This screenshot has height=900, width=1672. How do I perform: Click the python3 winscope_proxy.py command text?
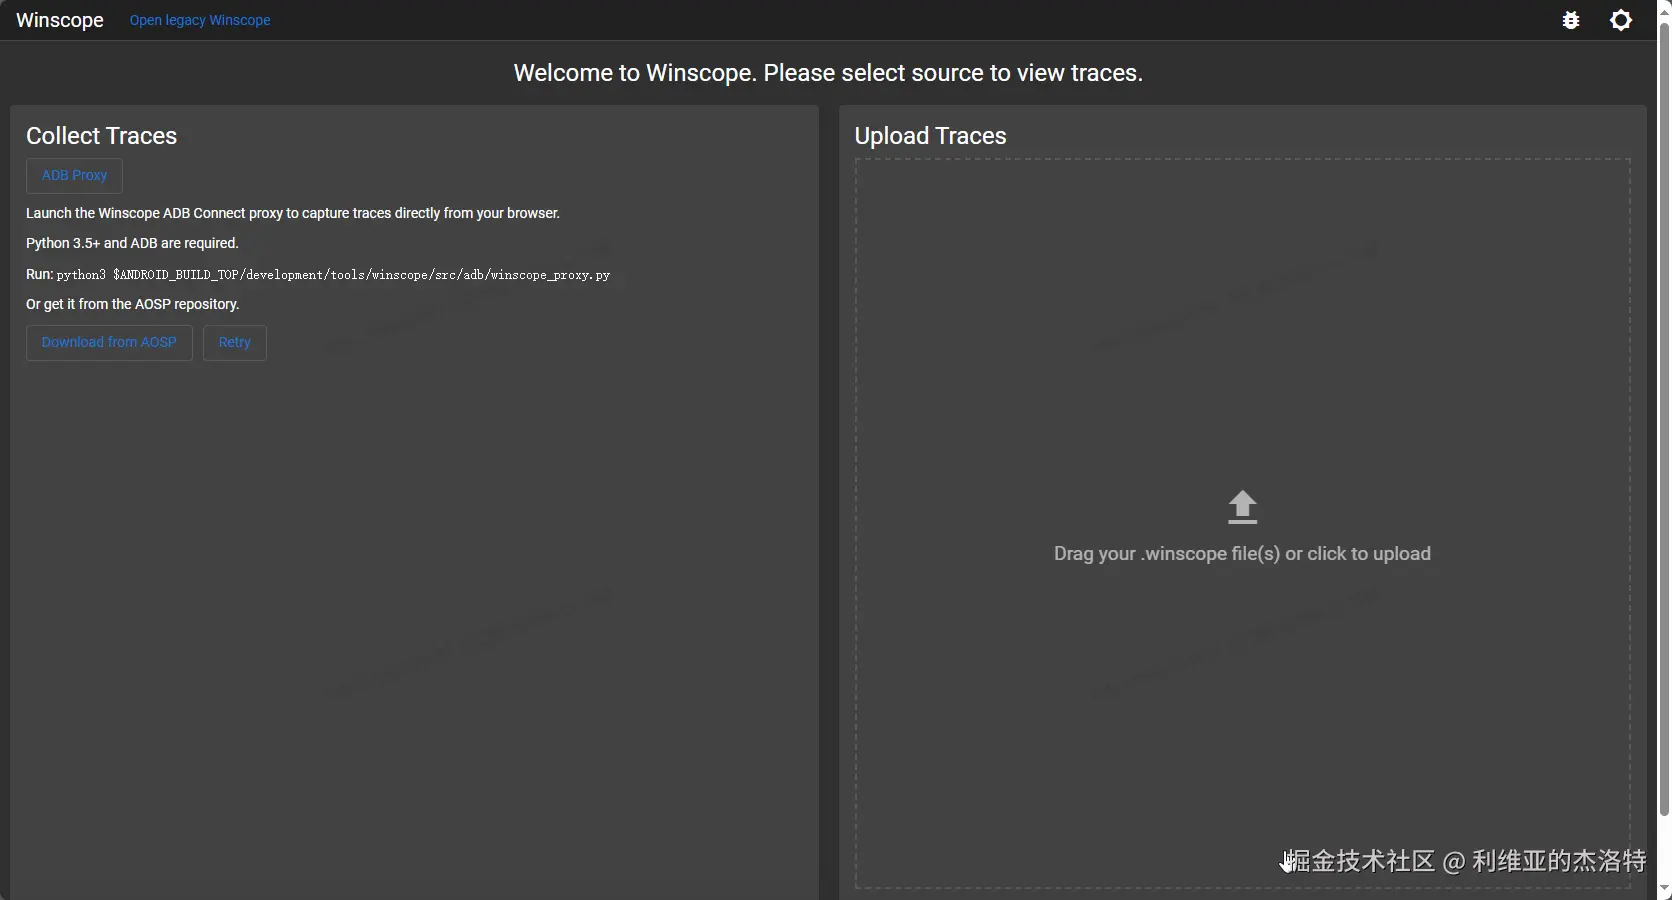[333, 275]
